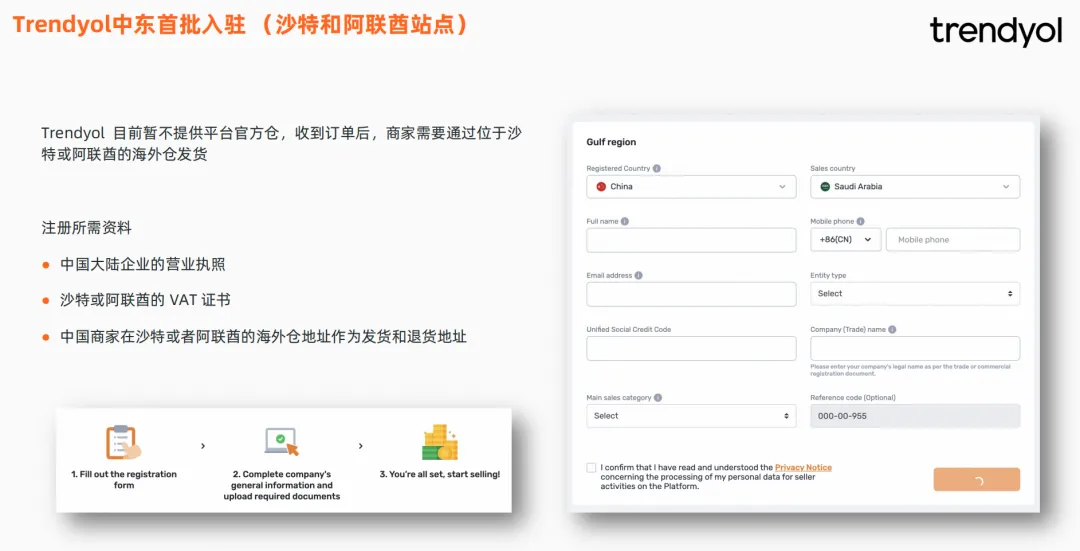
Task: Click the 'Entity type' label
Action: 828,276
